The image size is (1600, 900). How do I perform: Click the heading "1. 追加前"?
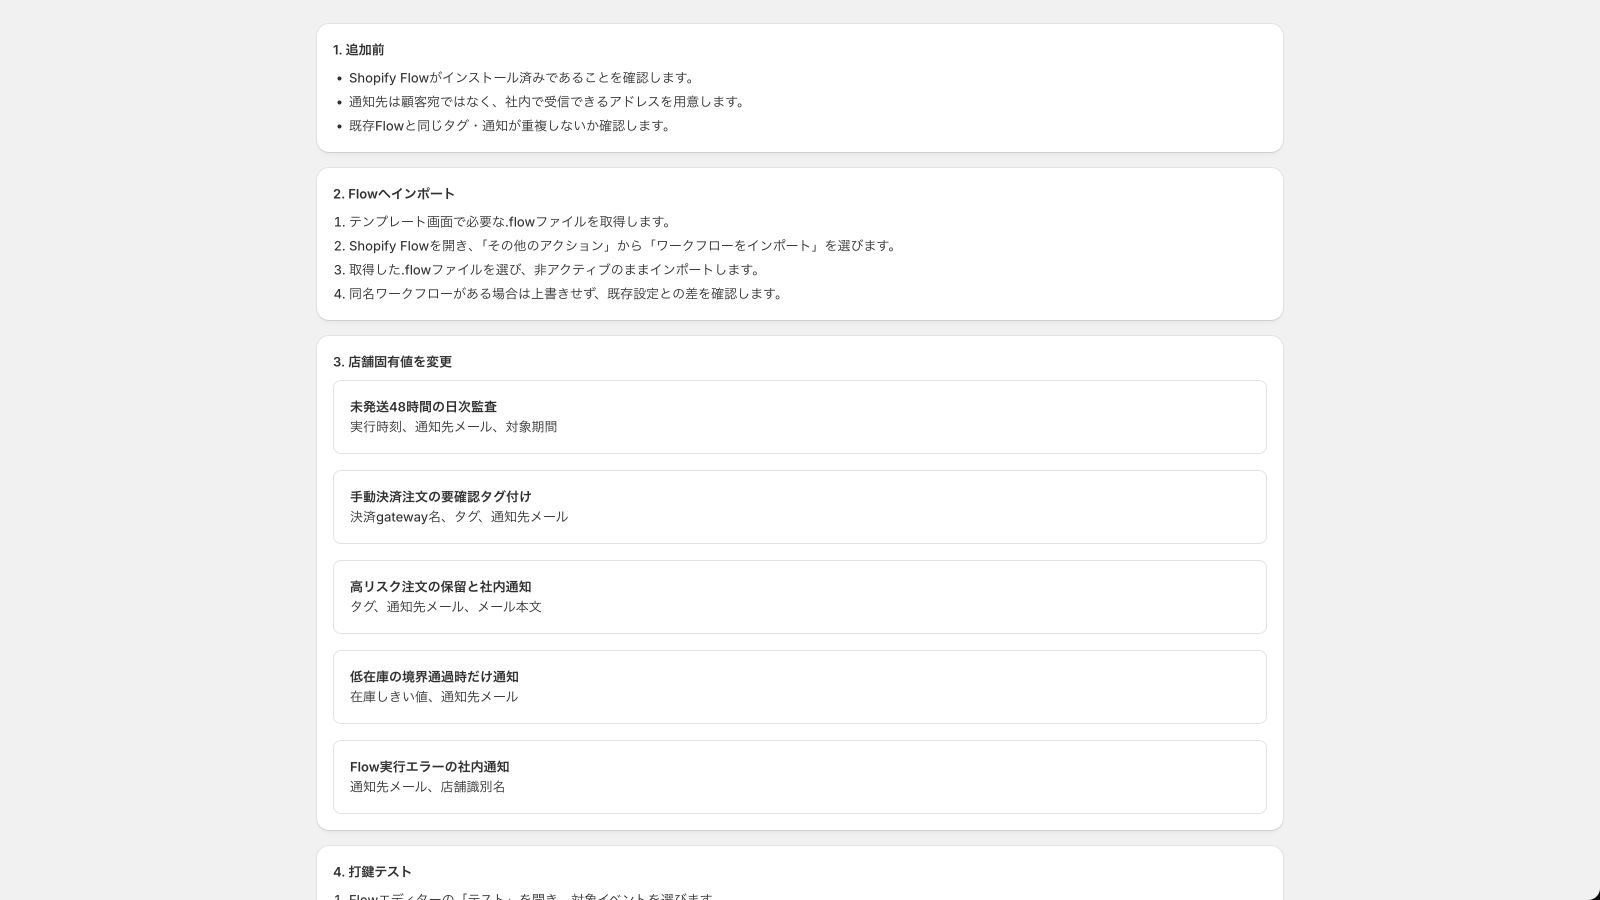coord(359,50)
